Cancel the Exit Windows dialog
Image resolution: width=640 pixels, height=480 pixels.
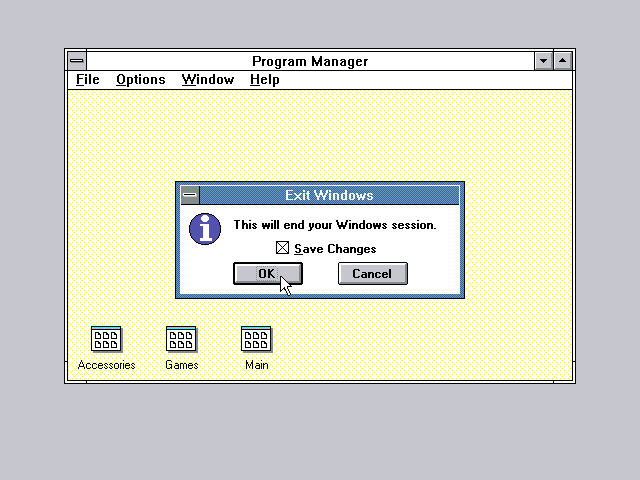(x=373, y=273)
